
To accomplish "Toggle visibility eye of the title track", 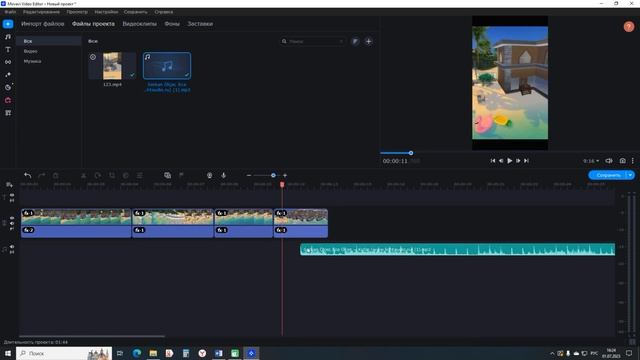I will point(12,195).
